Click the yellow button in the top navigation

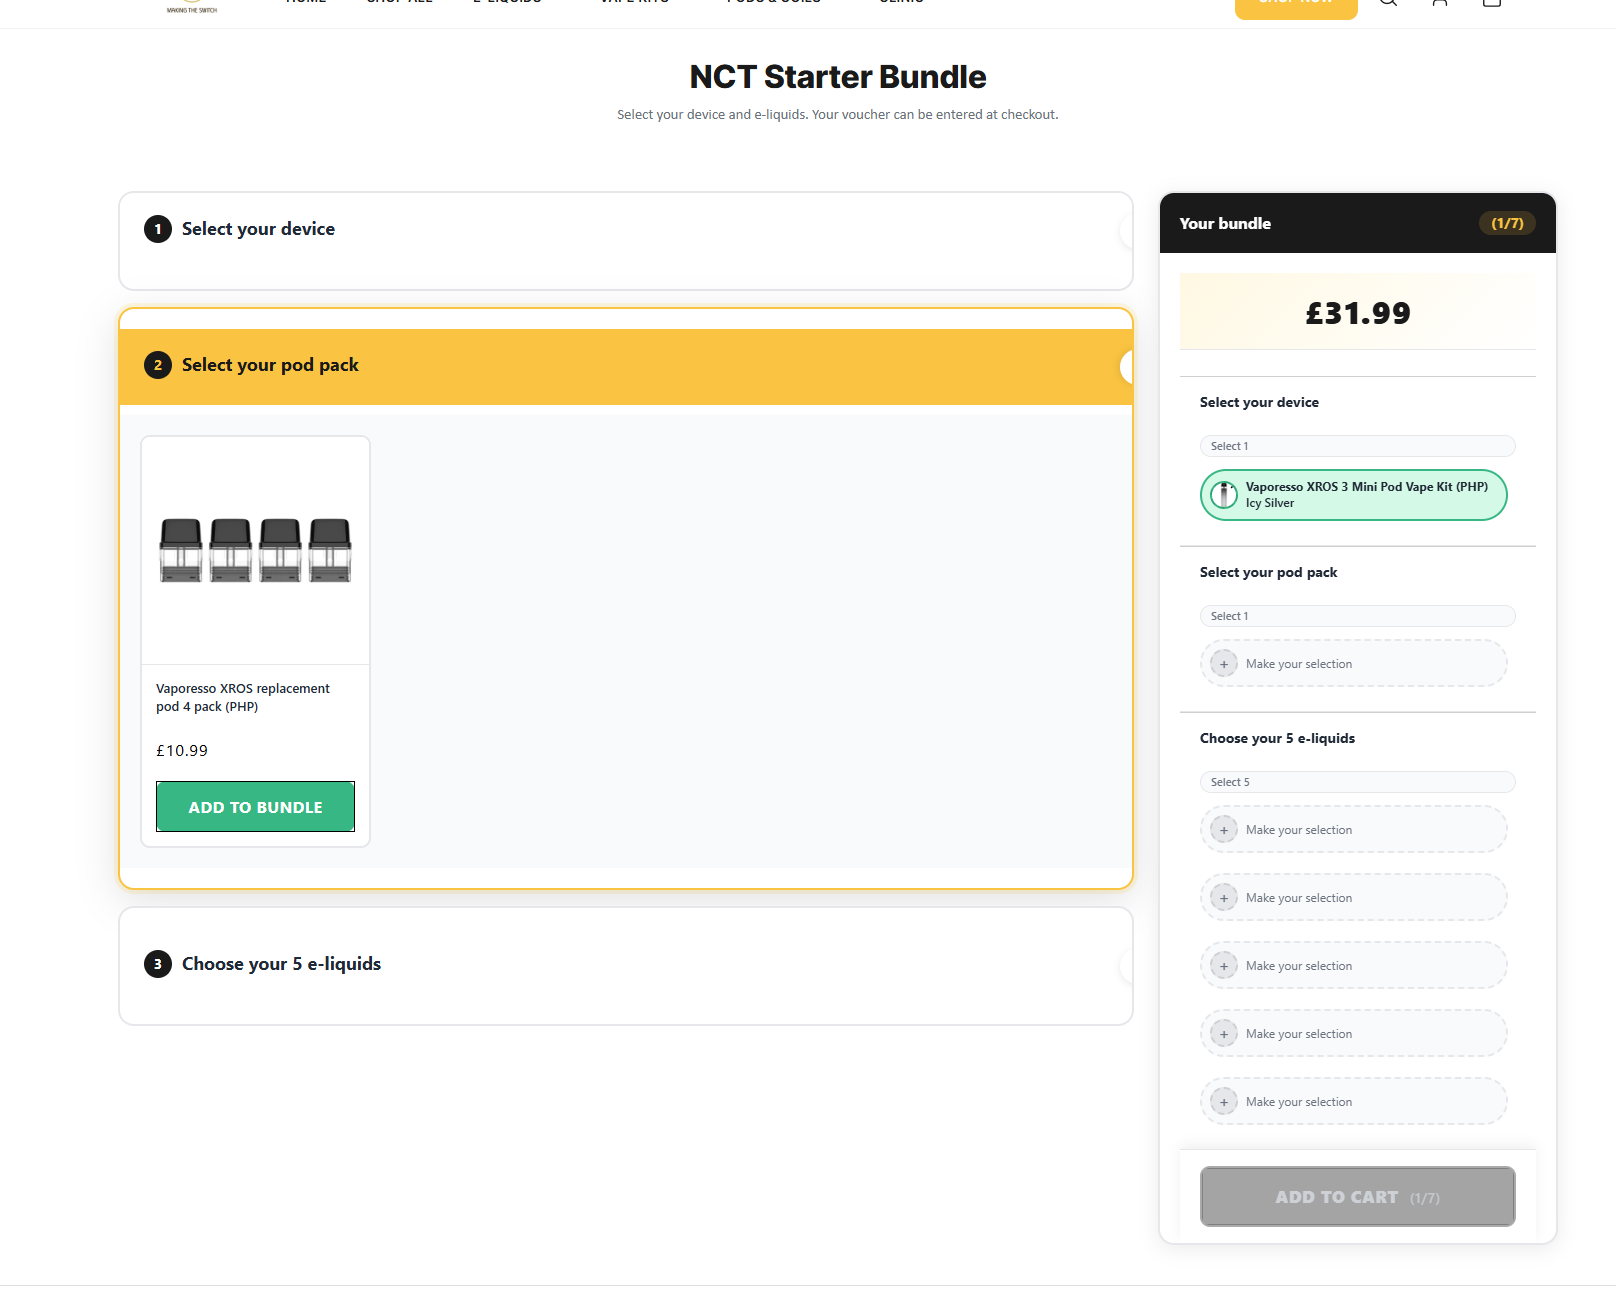pyautogui.click(x=1296, y=8)
